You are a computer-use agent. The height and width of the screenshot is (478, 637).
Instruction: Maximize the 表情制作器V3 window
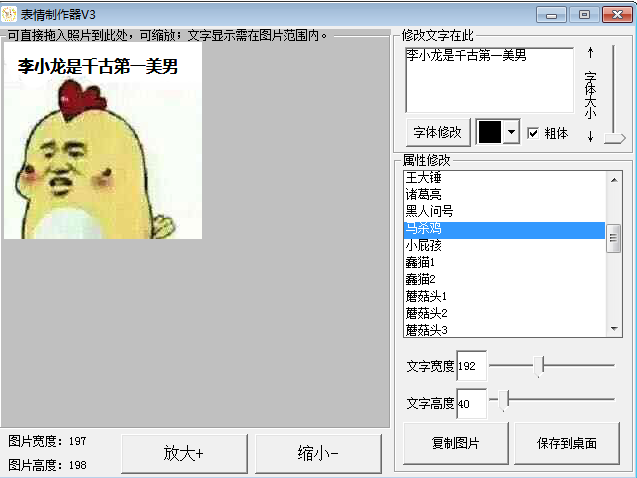coord(584,15)
